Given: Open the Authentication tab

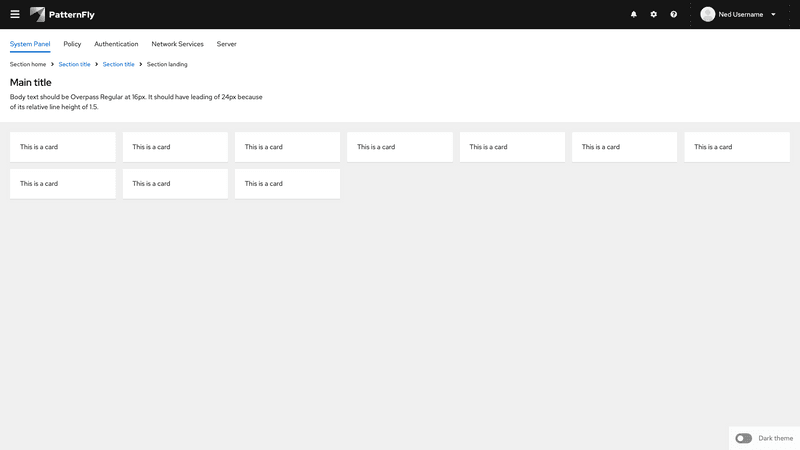Looking at the screenshot, I should pos(116,44).
